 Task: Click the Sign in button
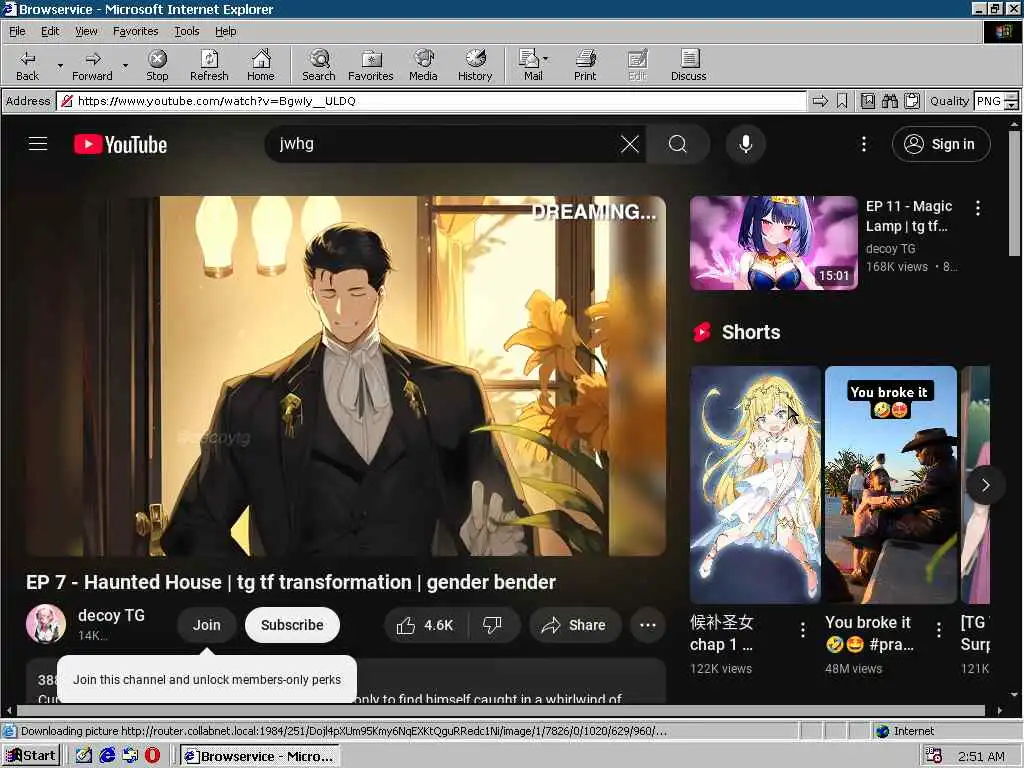(941, 144)
